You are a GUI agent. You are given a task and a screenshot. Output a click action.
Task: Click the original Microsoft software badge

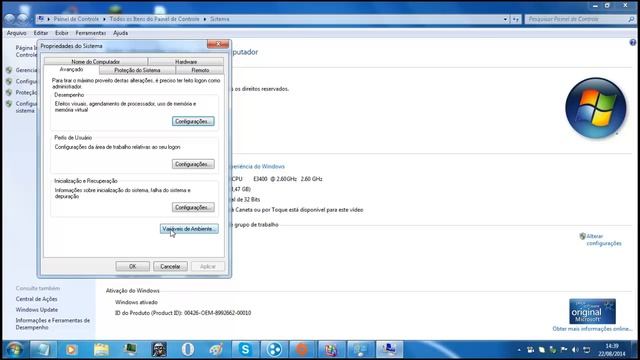592,311
